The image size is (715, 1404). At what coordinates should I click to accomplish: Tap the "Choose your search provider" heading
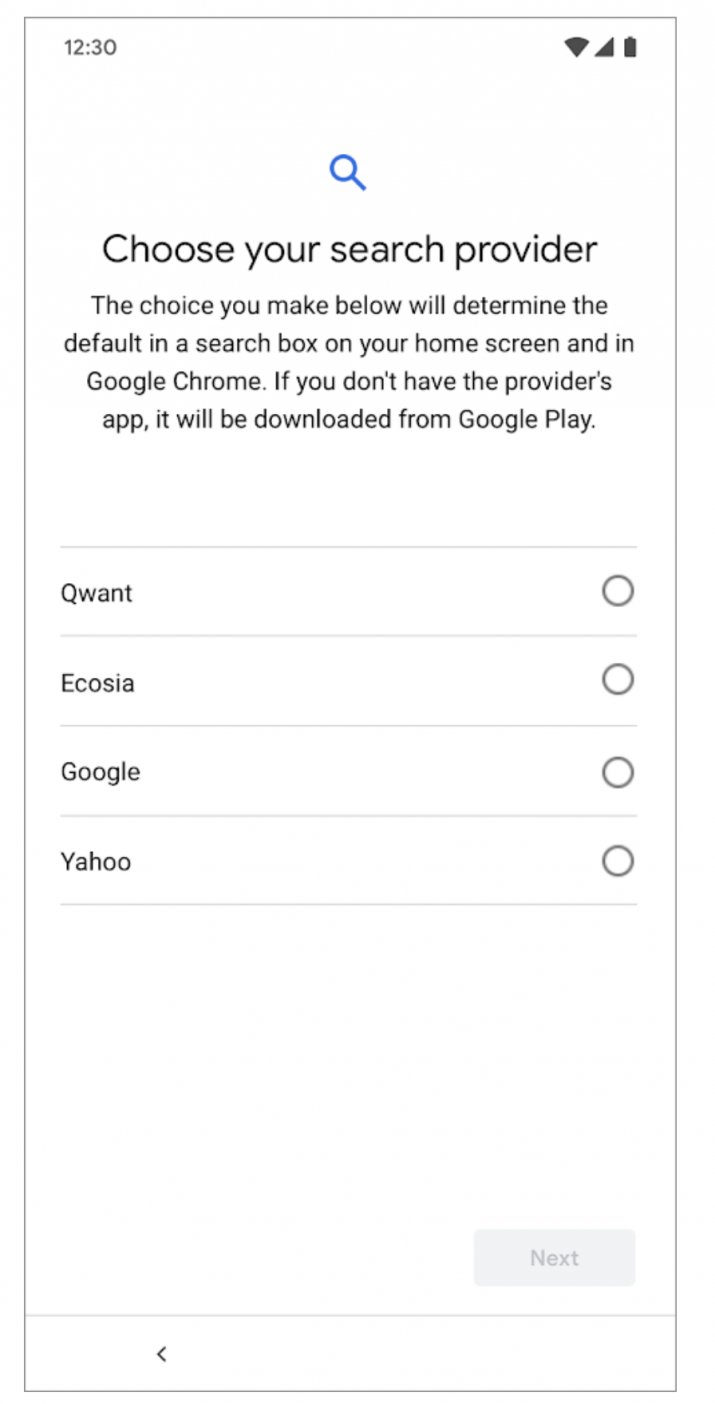tap(350, 248)
